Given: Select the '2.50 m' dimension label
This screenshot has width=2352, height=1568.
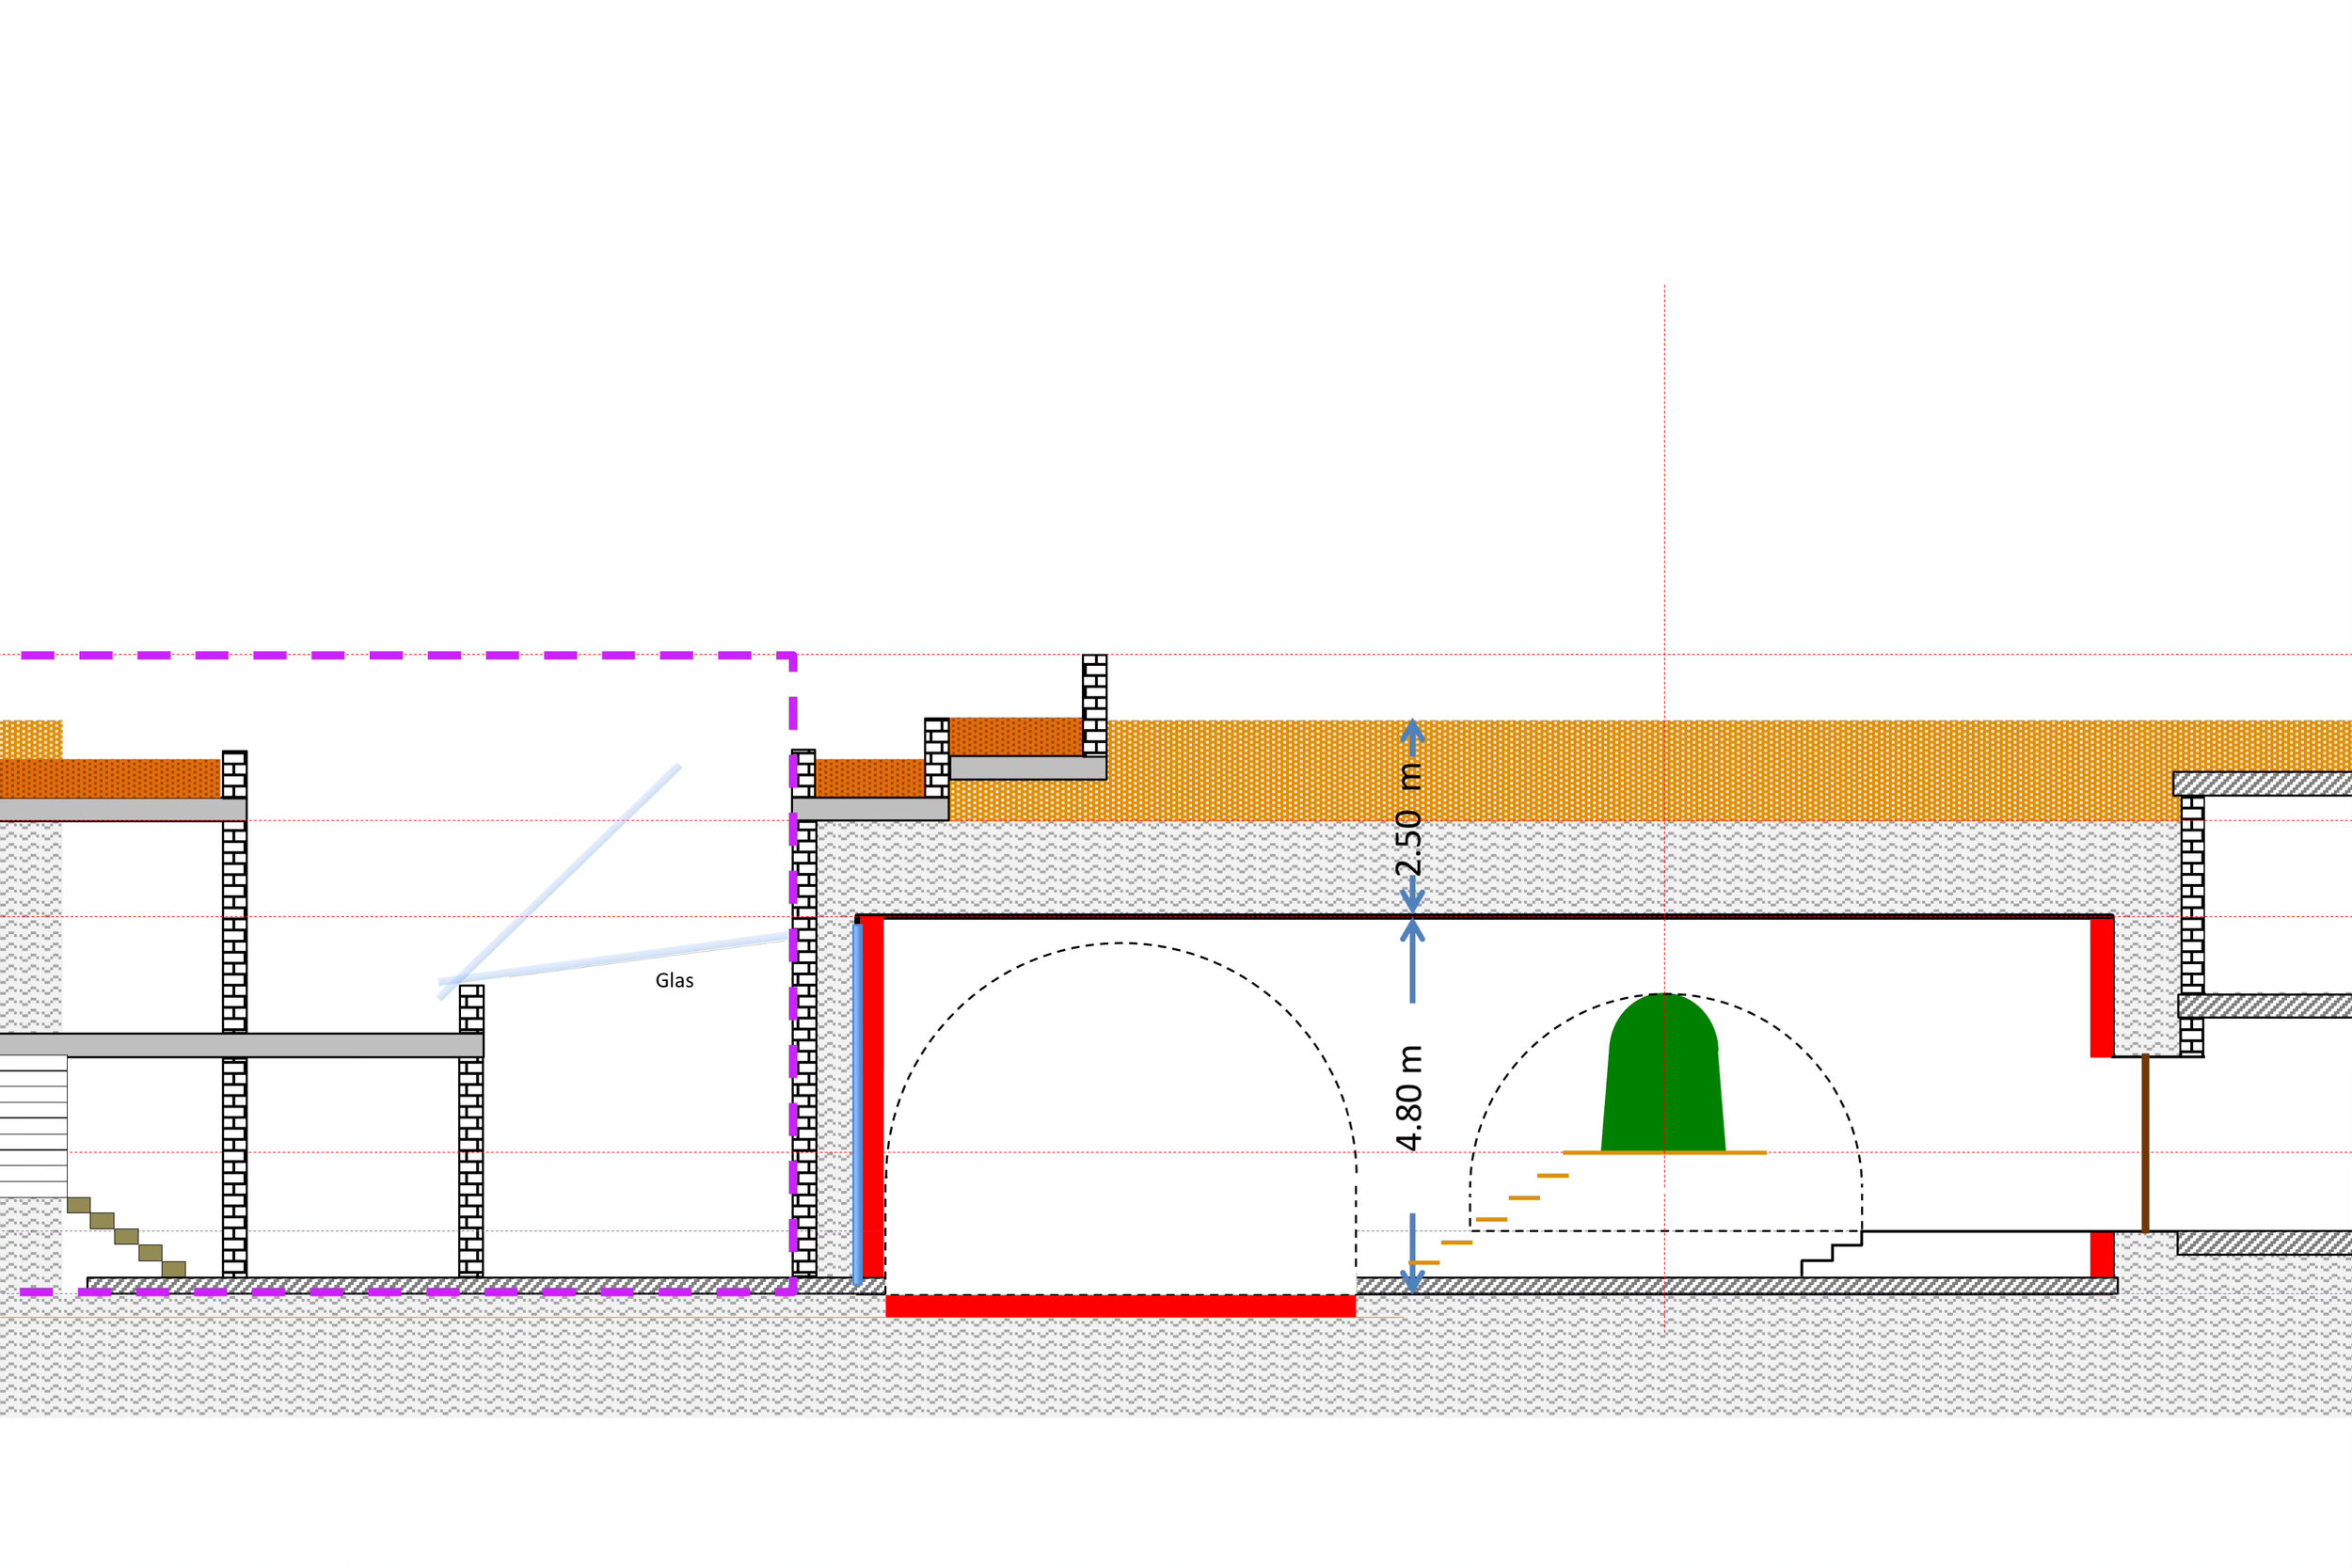Looking at the screenshot, I should pyautogui.click(x=1408, y=820).
